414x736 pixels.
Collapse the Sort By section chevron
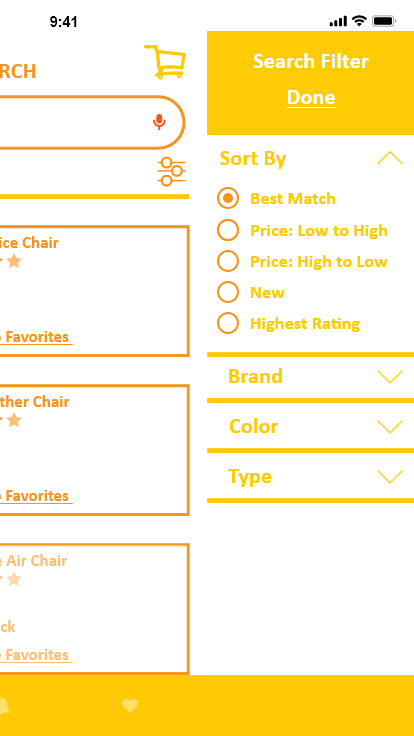pyautogui.click(x=390, y=158)
